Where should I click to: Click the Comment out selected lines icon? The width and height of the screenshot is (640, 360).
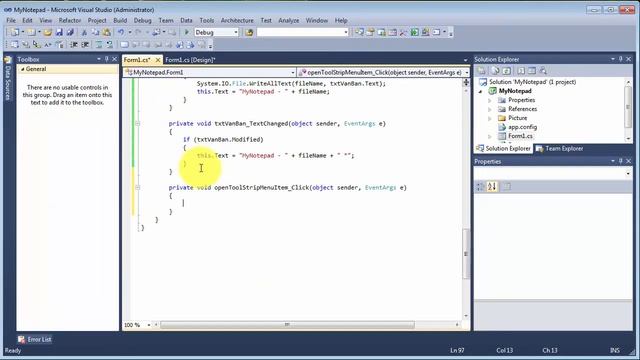click(x=99, y=44)
